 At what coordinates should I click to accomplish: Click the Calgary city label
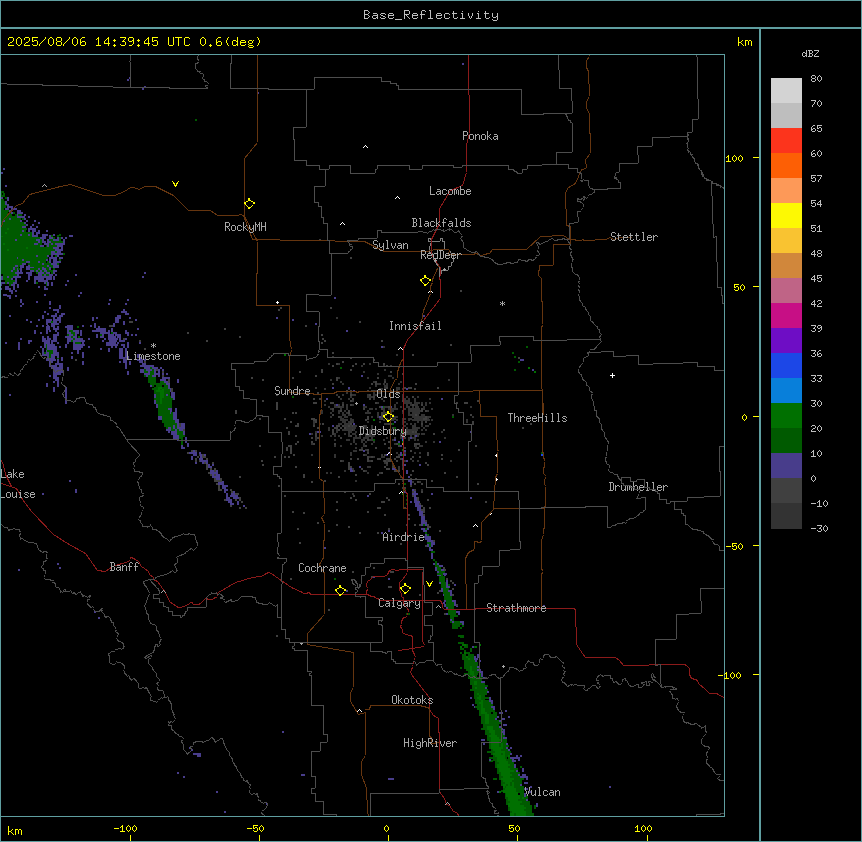[399, 603]
